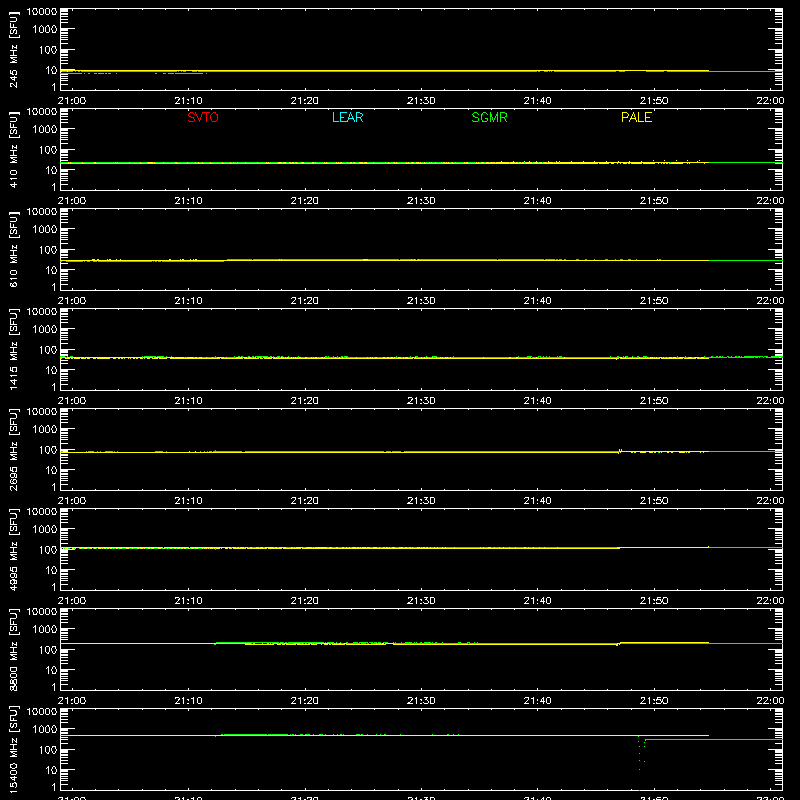Select the 410 MHz [SFU] axis label
This screenshot has height=800, width=800.
pos(13,150)
